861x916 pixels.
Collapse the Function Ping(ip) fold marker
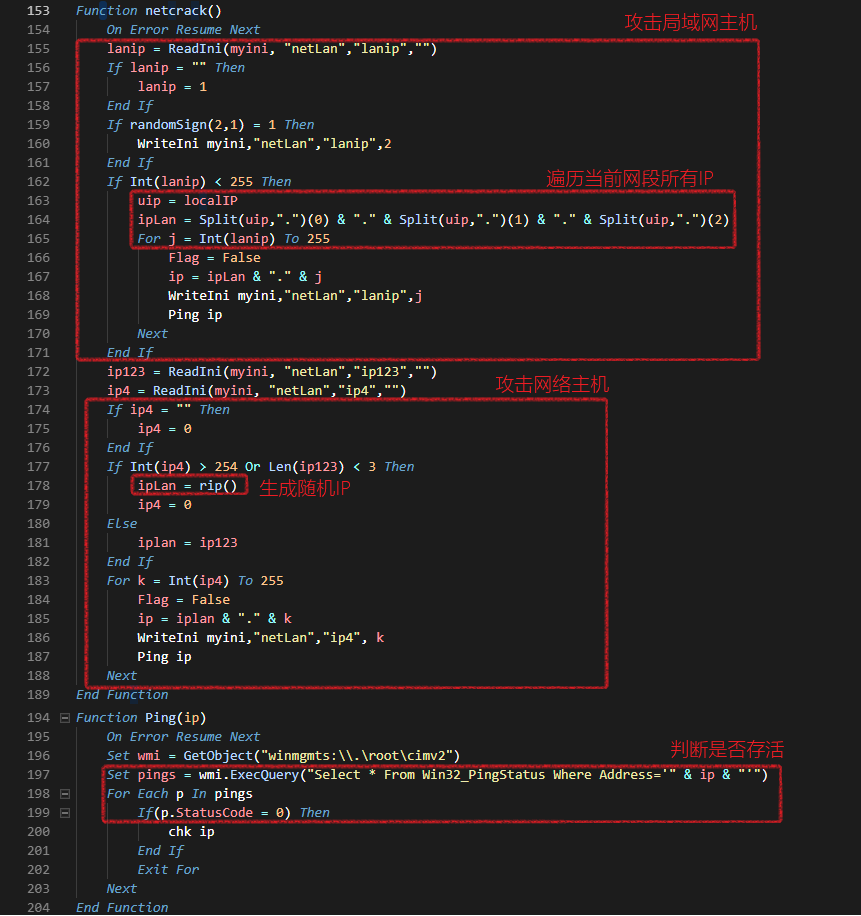tap(65, 718)
